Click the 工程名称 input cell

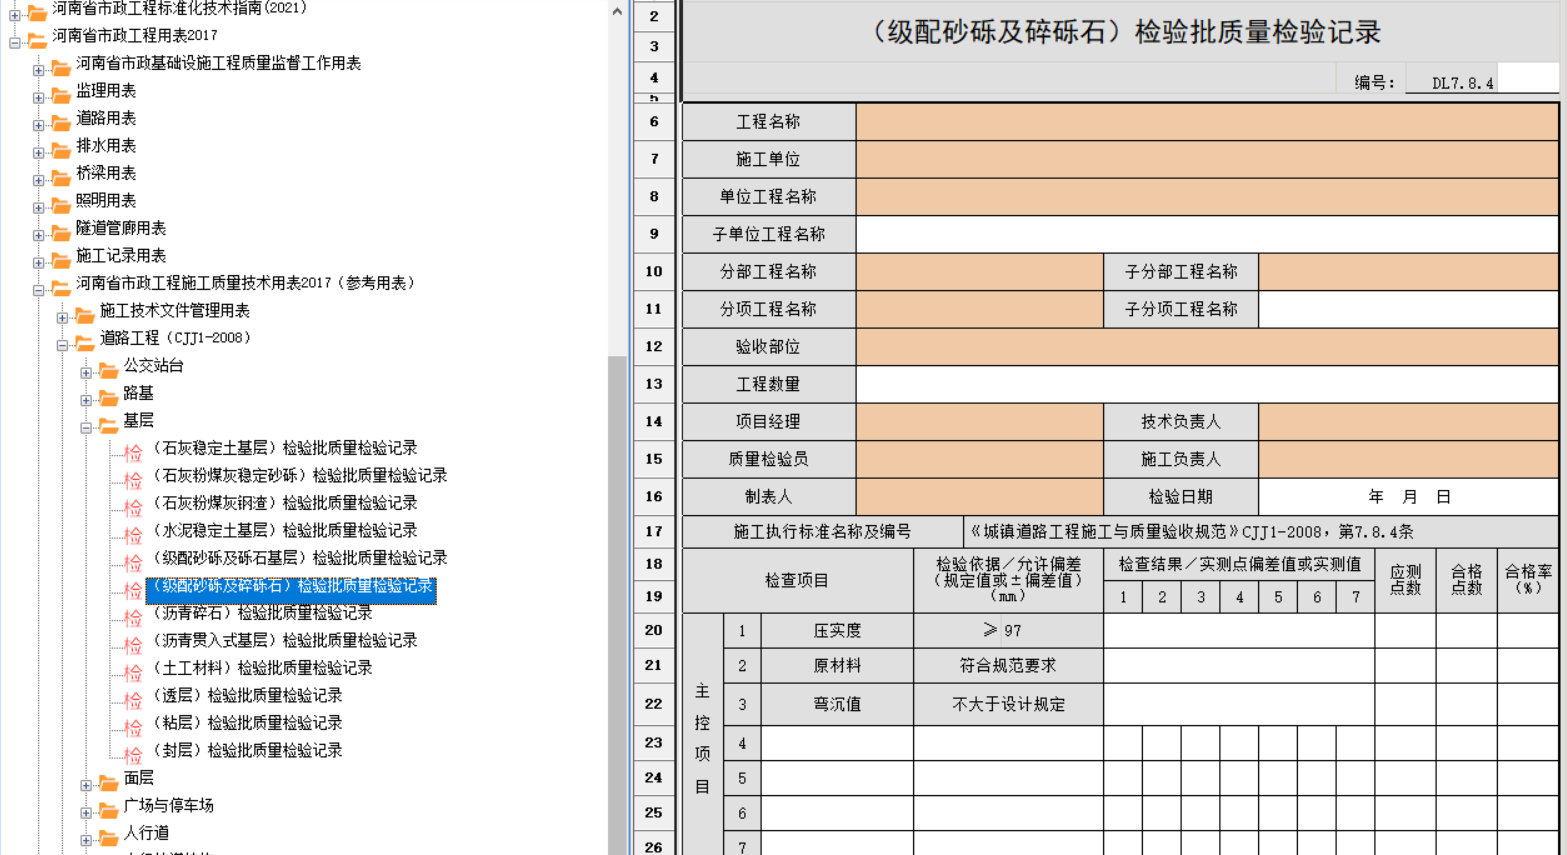tap(1206, 122)
